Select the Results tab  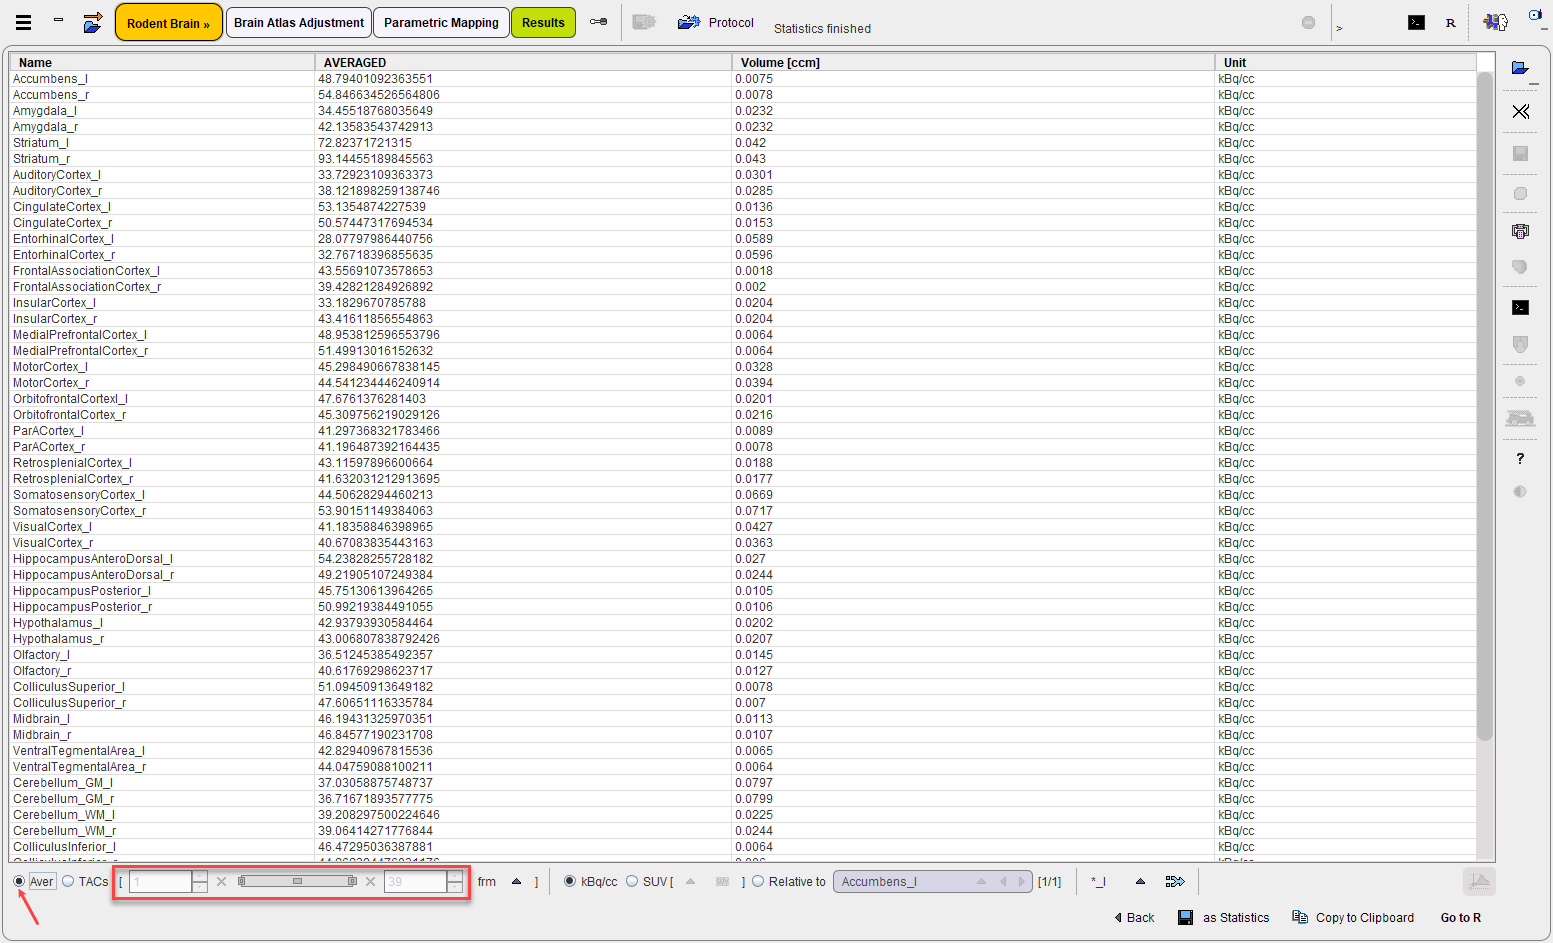(543, 22)
